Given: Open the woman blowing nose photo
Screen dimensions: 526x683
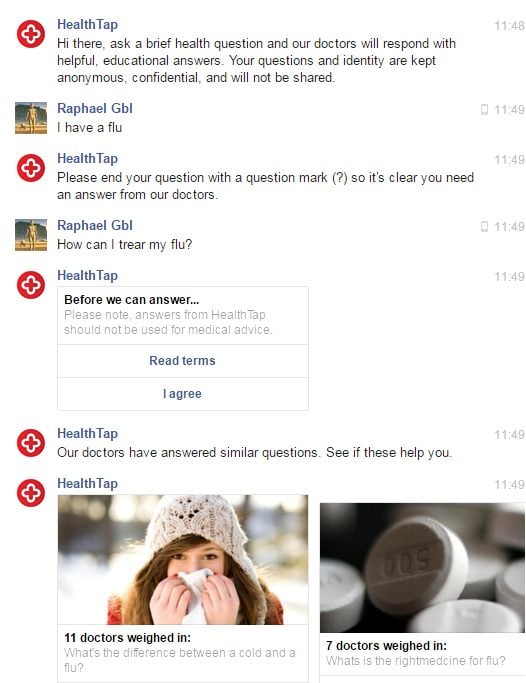Looking at the screenshot, I should [x=183, y=559].
